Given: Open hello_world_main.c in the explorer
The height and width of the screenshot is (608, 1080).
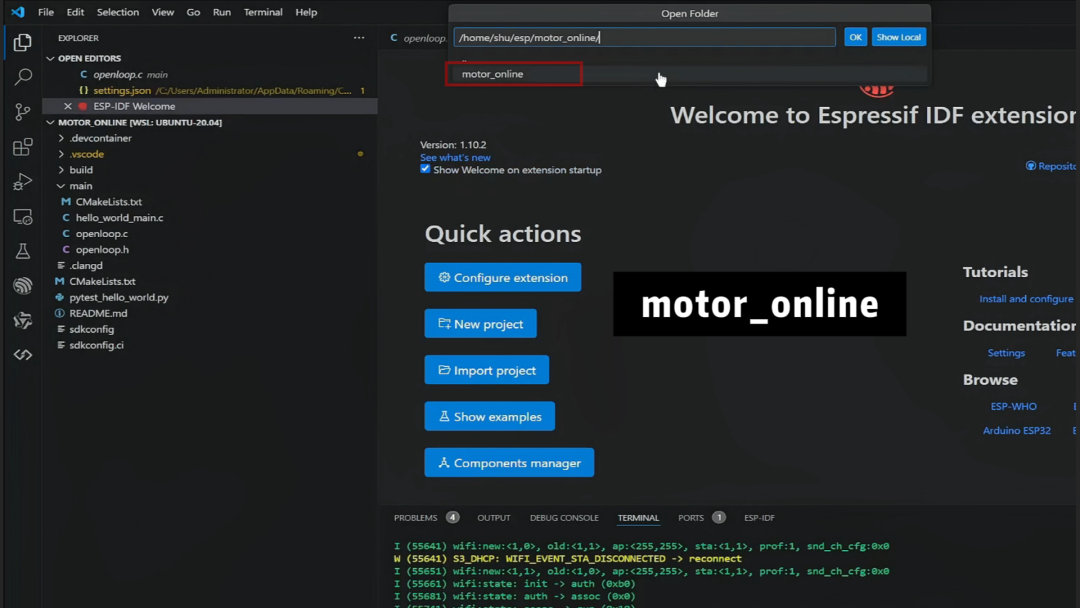Looking at the screenshot, I should (119, 218).
